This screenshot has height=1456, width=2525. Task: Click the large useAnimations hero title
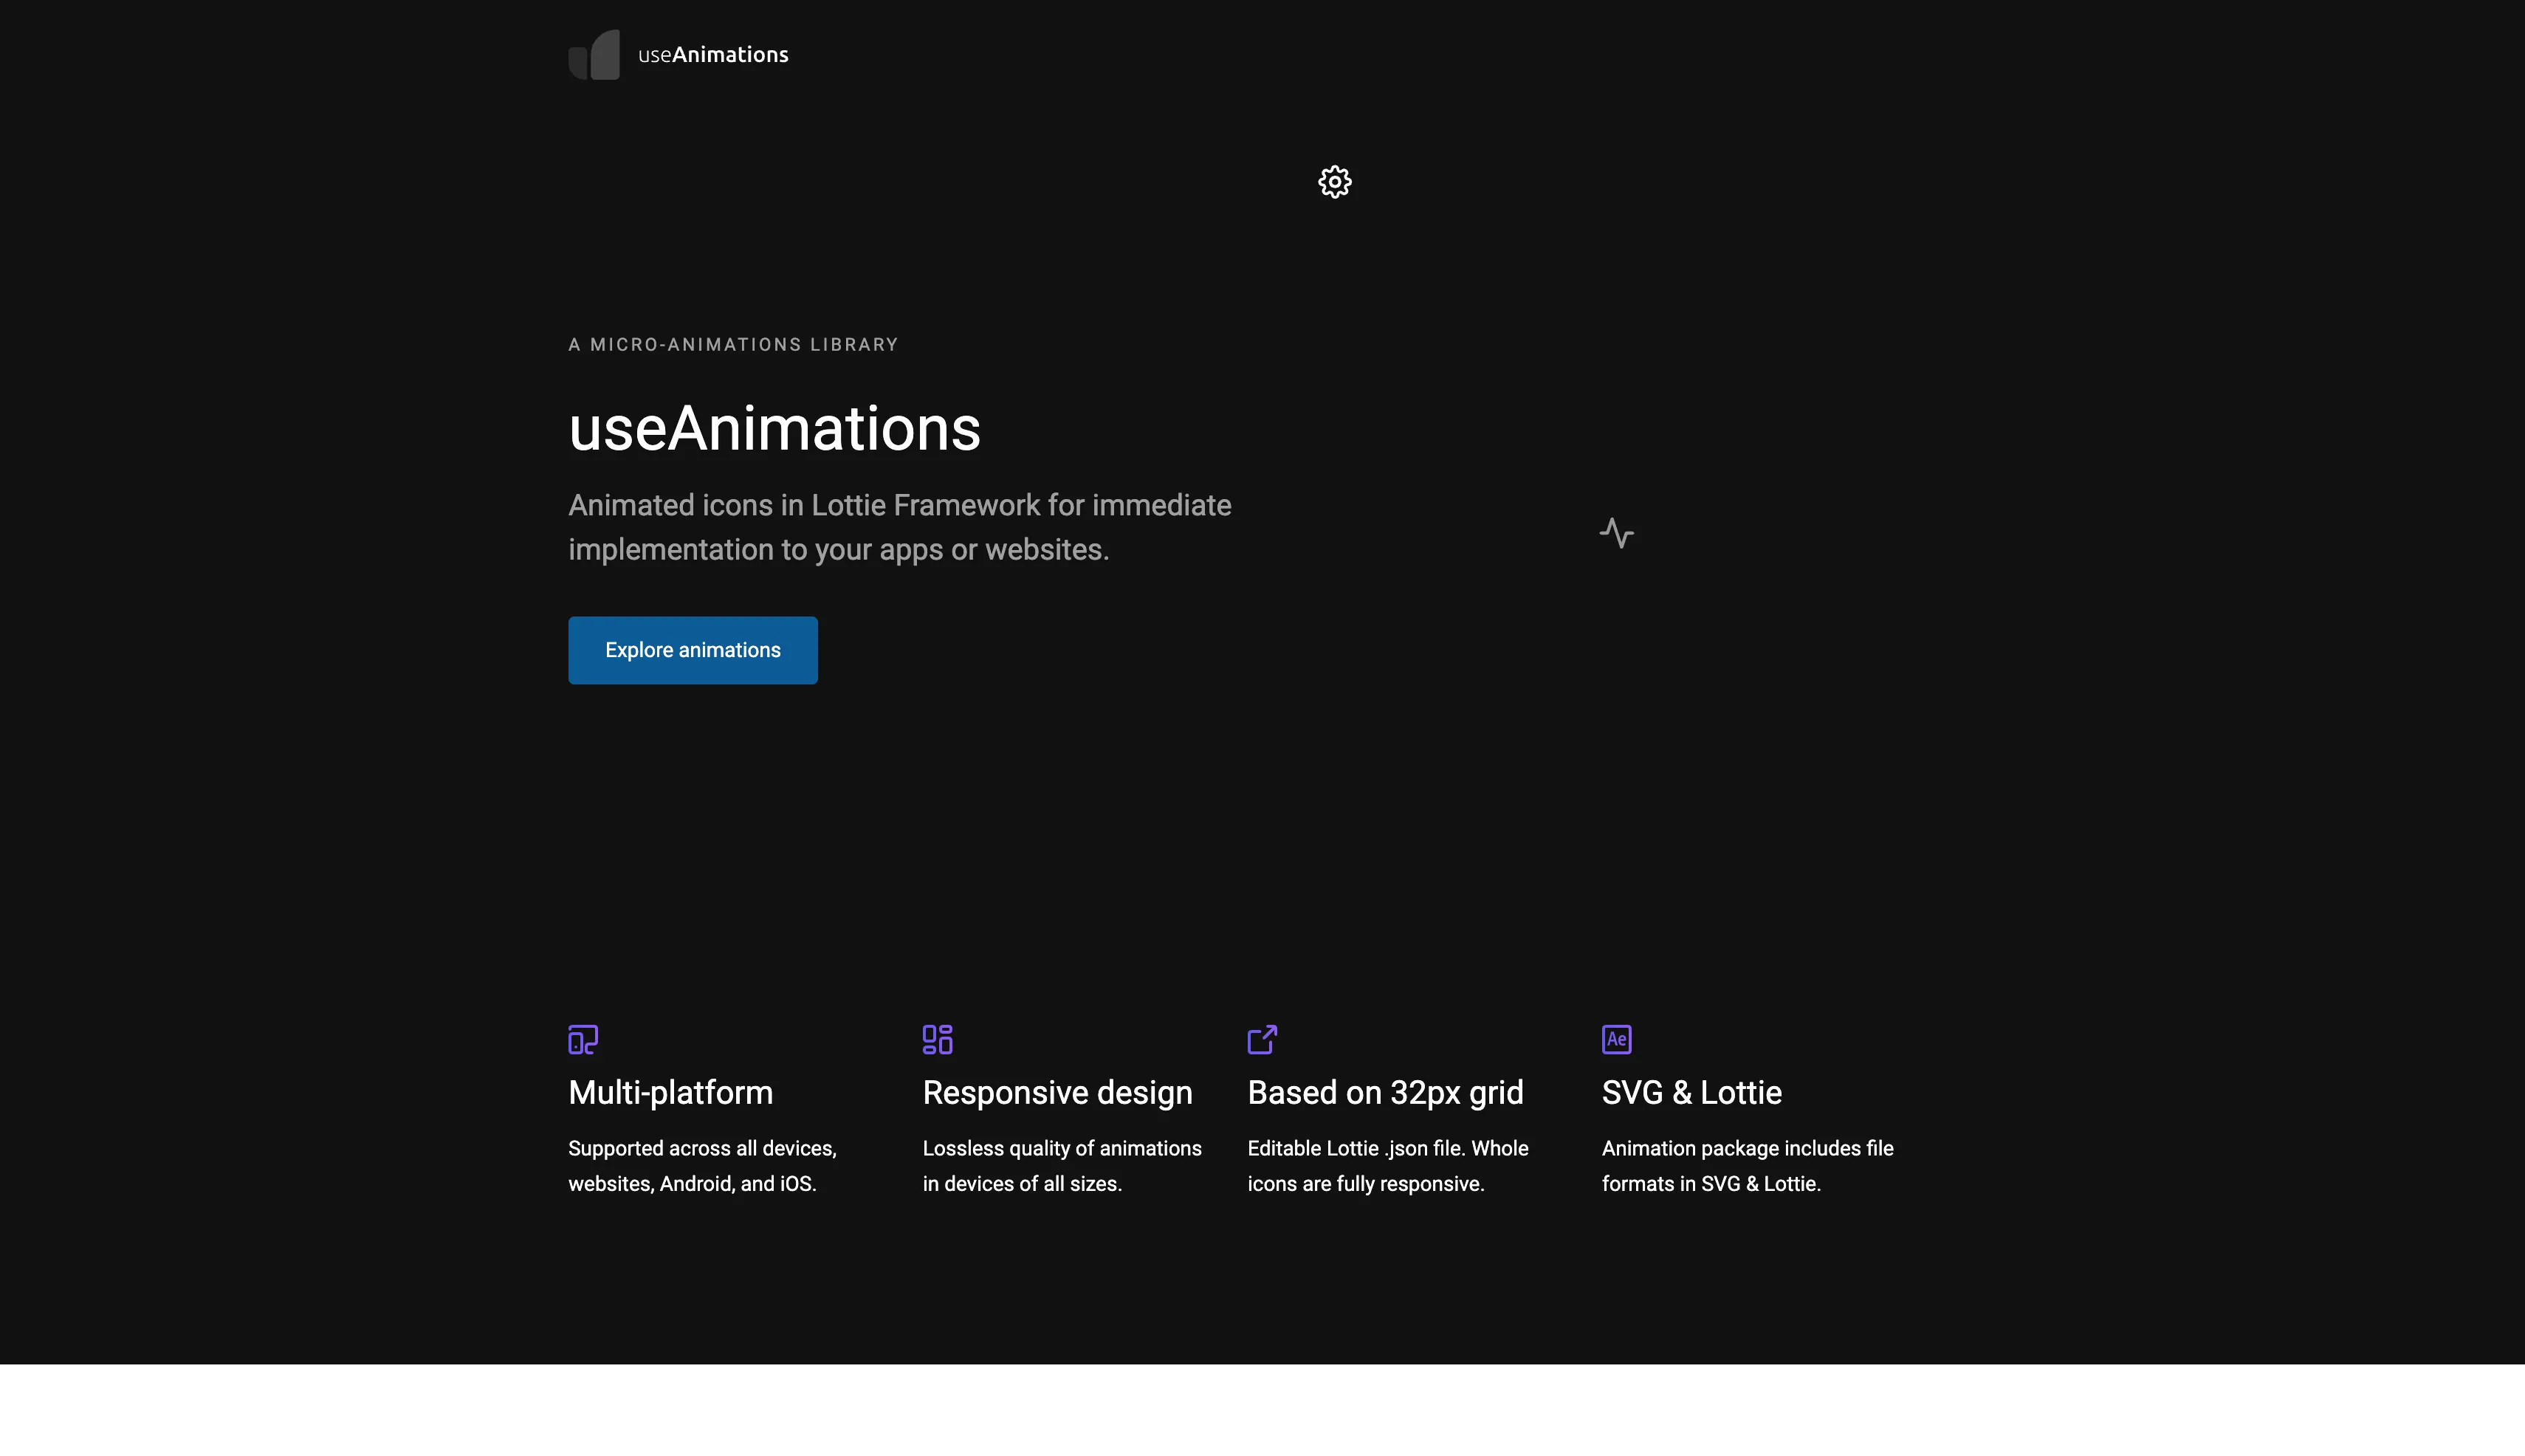pyautogui.click(x=774, y=429)
